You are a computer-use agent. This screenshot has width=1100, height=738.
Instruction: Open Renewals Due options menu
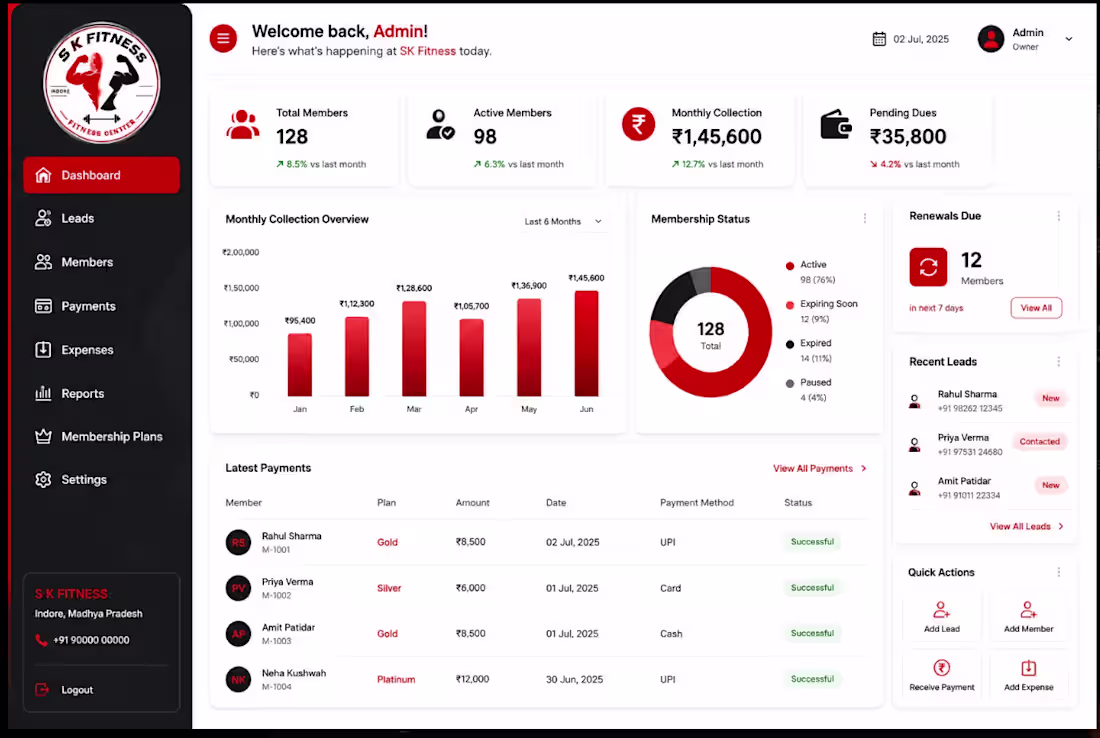coord(1059,216)
